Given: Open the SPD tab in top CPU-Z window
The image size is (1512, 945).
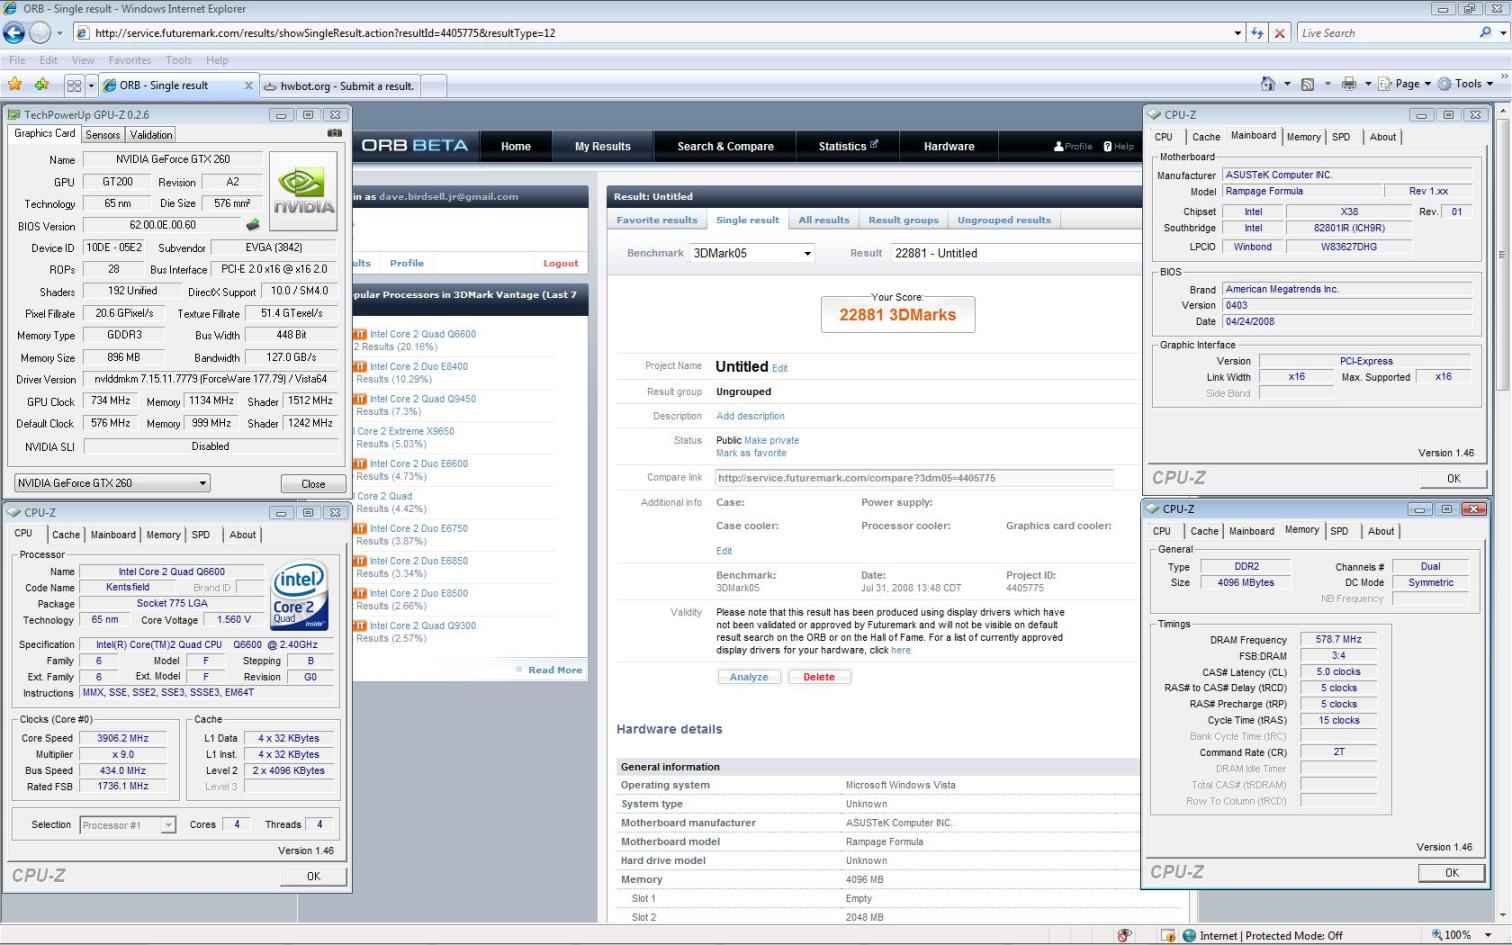Looking at the screenshot, I should pos(1341,137).
